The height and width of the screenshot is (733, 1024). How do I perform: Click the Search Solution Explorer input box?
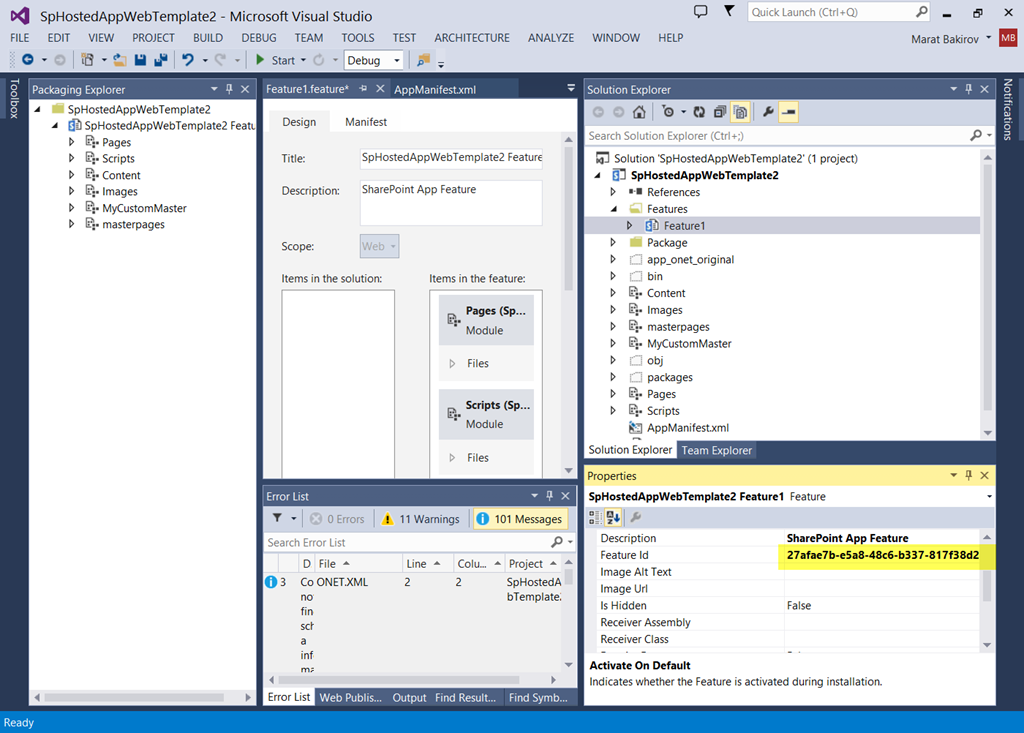click(x=777, y=136)
